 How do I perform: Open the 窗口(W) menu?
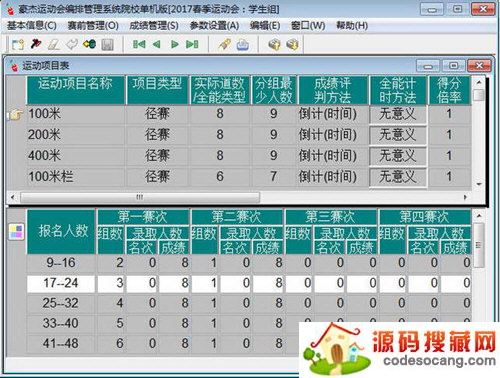(x=308, y=26)
